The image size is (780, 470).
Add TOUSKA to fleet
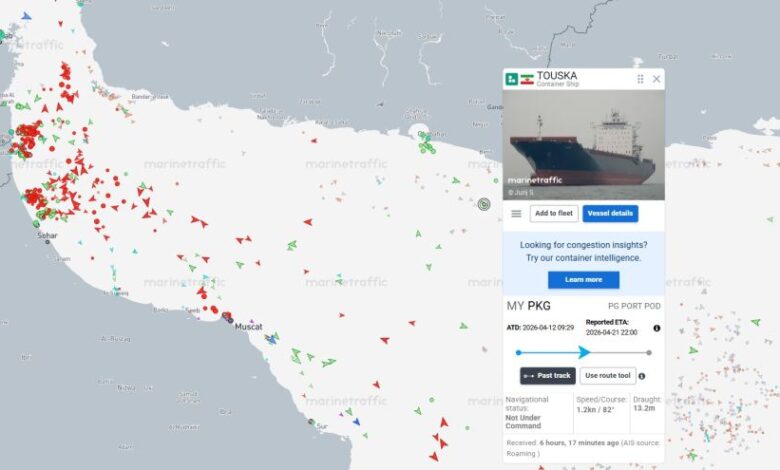coord(554,213)
